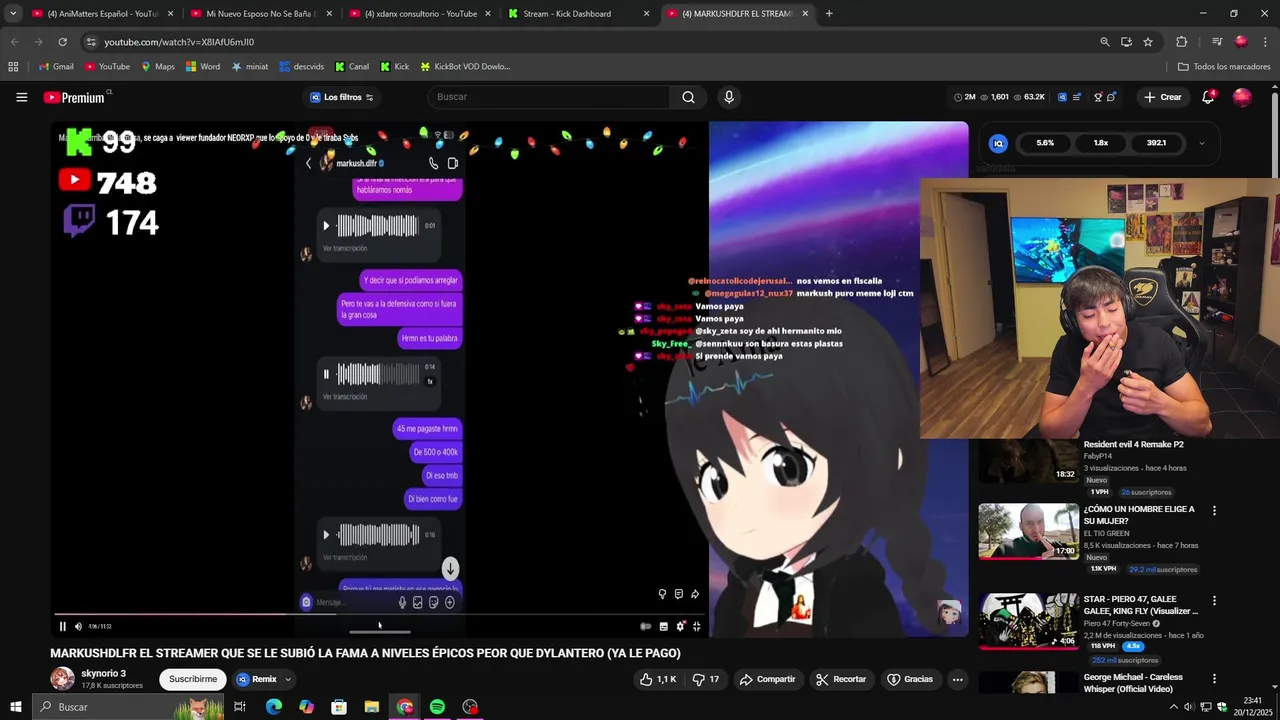
Task: Subscribe with the Suscribirme button
Action: coord(193,679)
